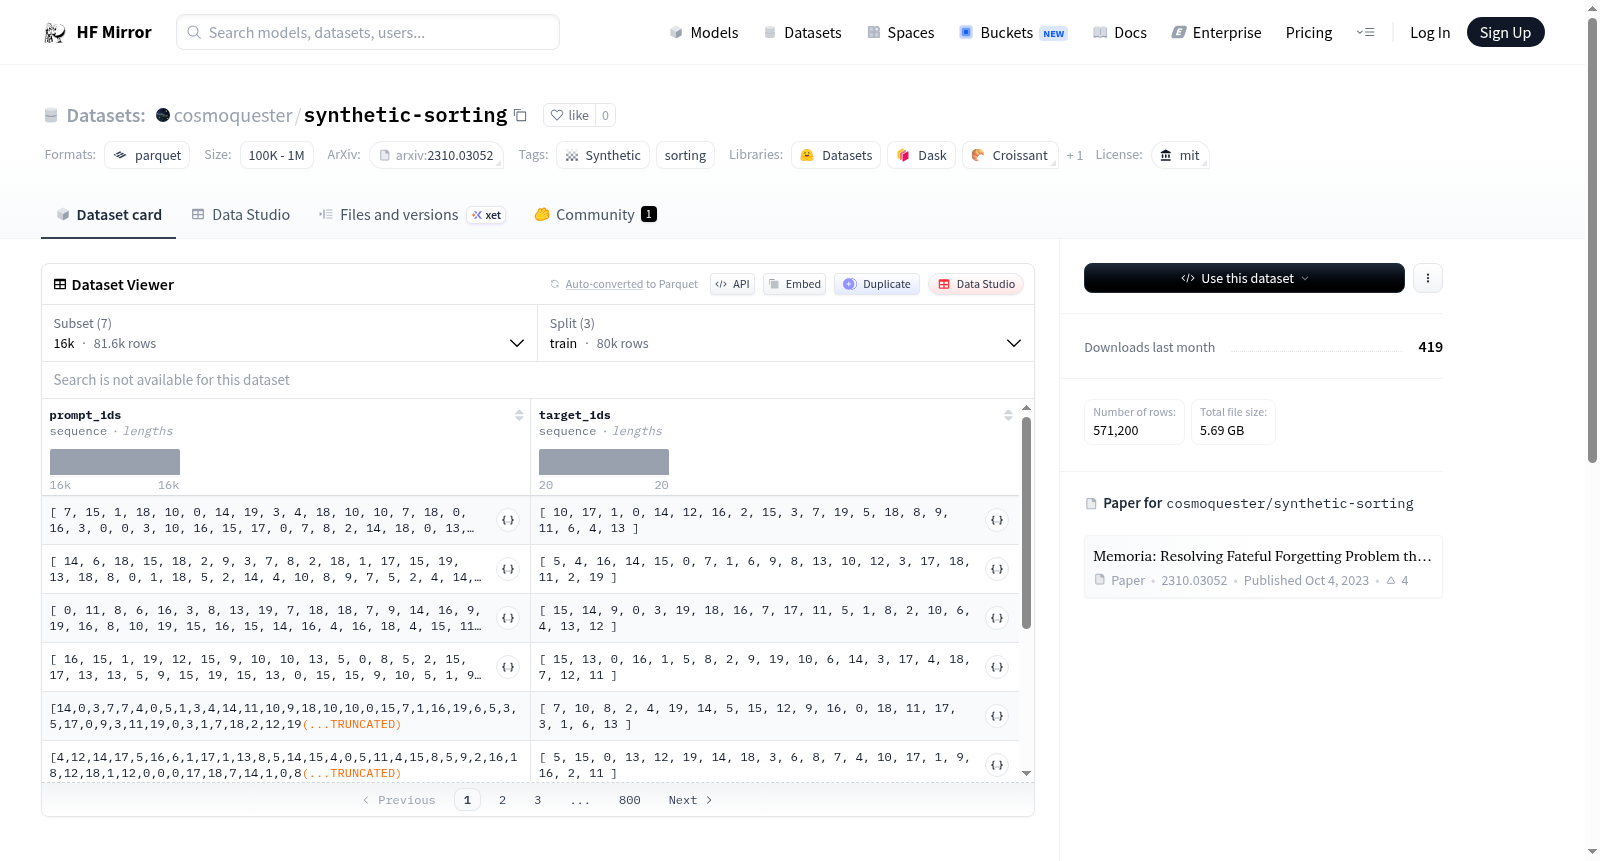Image resolution: width=1600 pixels, height=861 pixels.
Task: Open Buckets in top navigation
Action: [x=1013, y=33]
